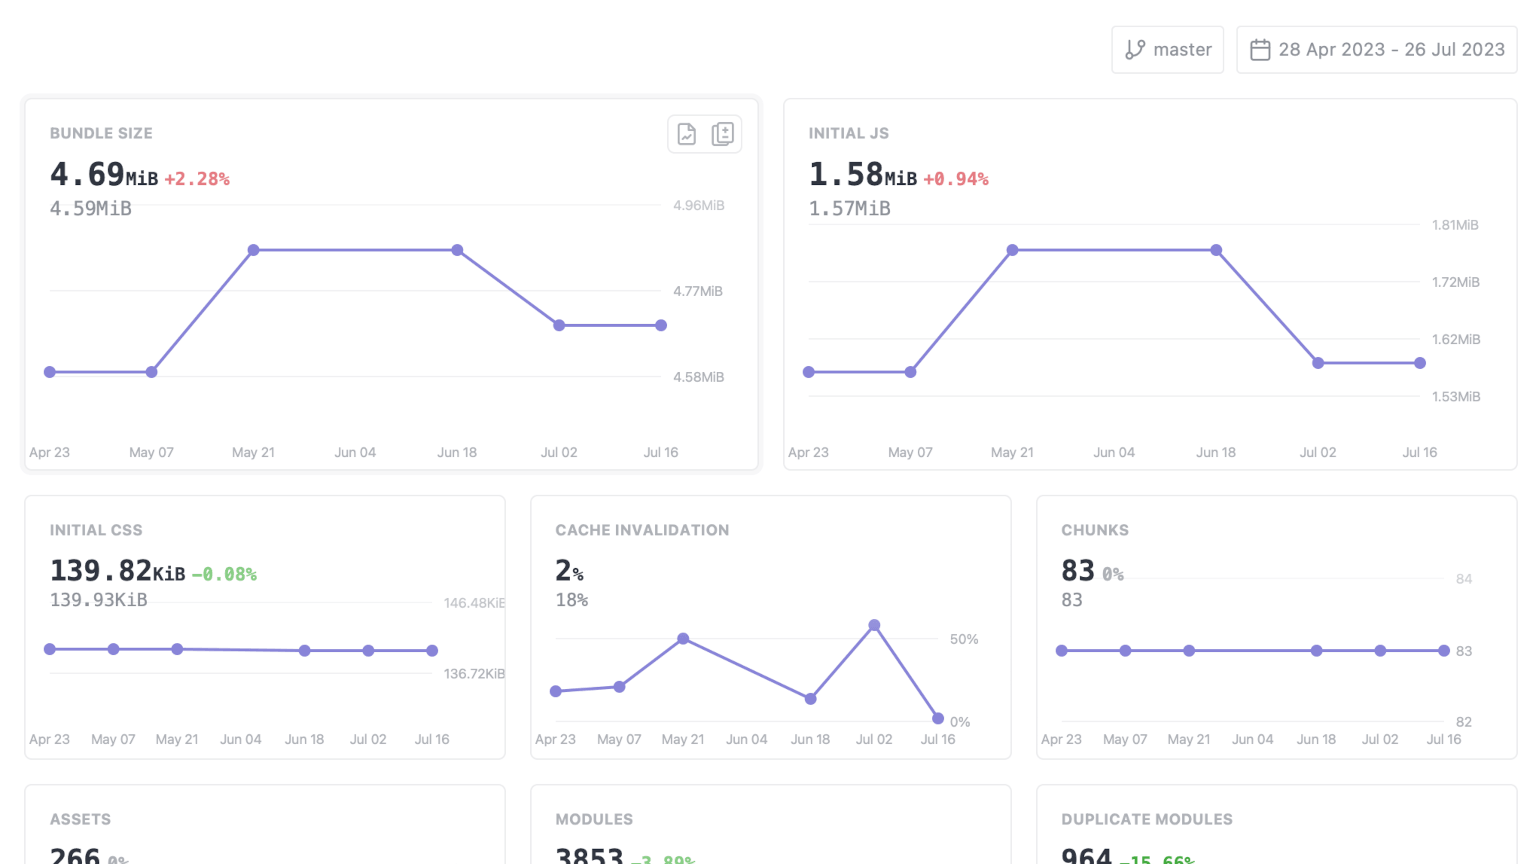Select Cache Invalidation point at May 07
Image resolution: width=1536 pixels, height=864 pixels.
[x=619, y=687]
